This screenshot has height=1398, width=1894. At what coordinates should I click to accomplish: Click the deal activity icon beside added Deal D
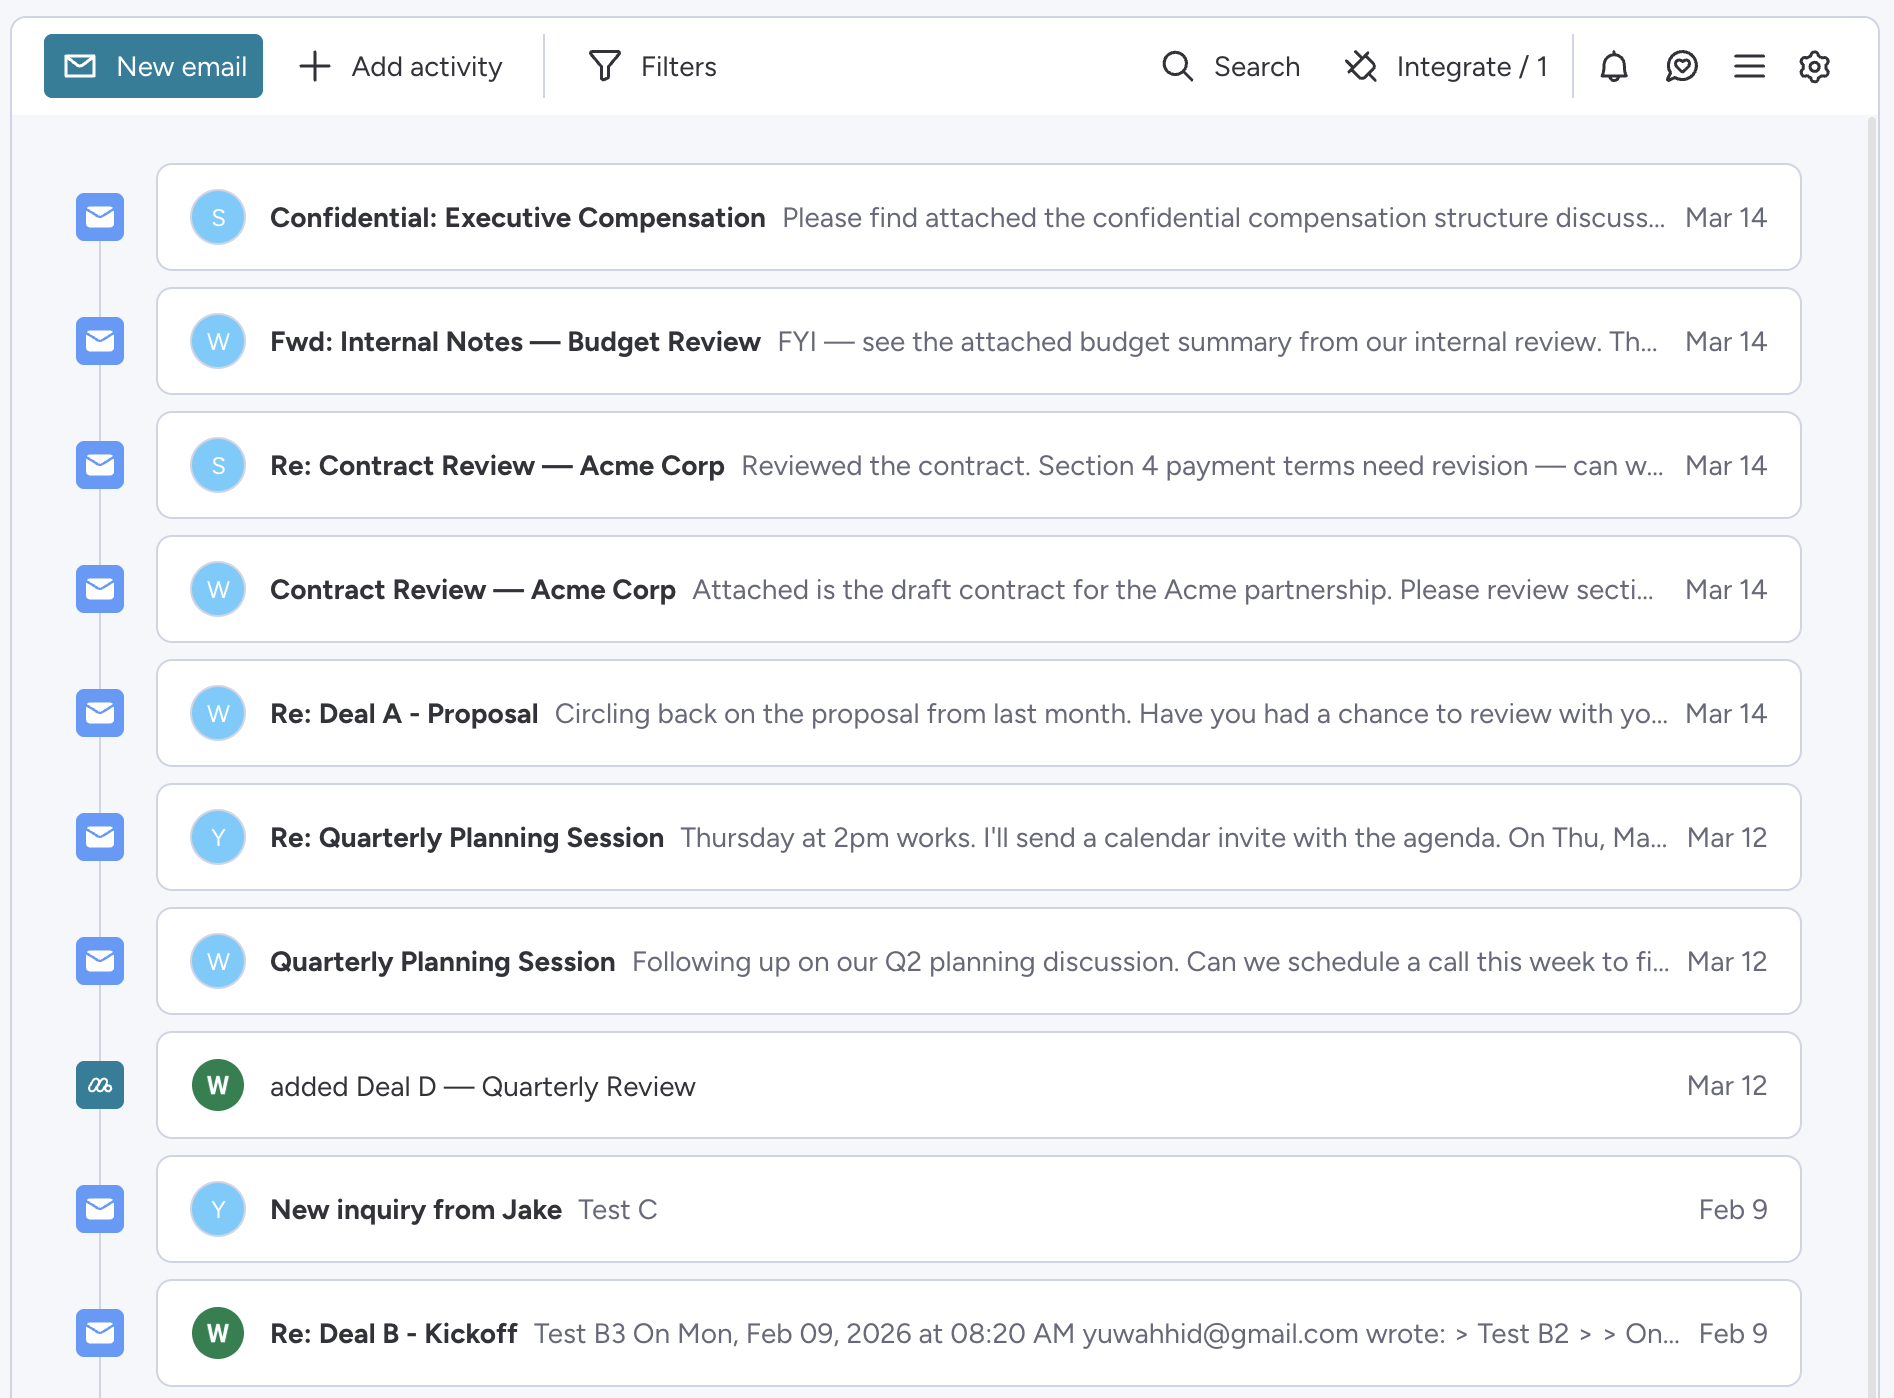100,1085
